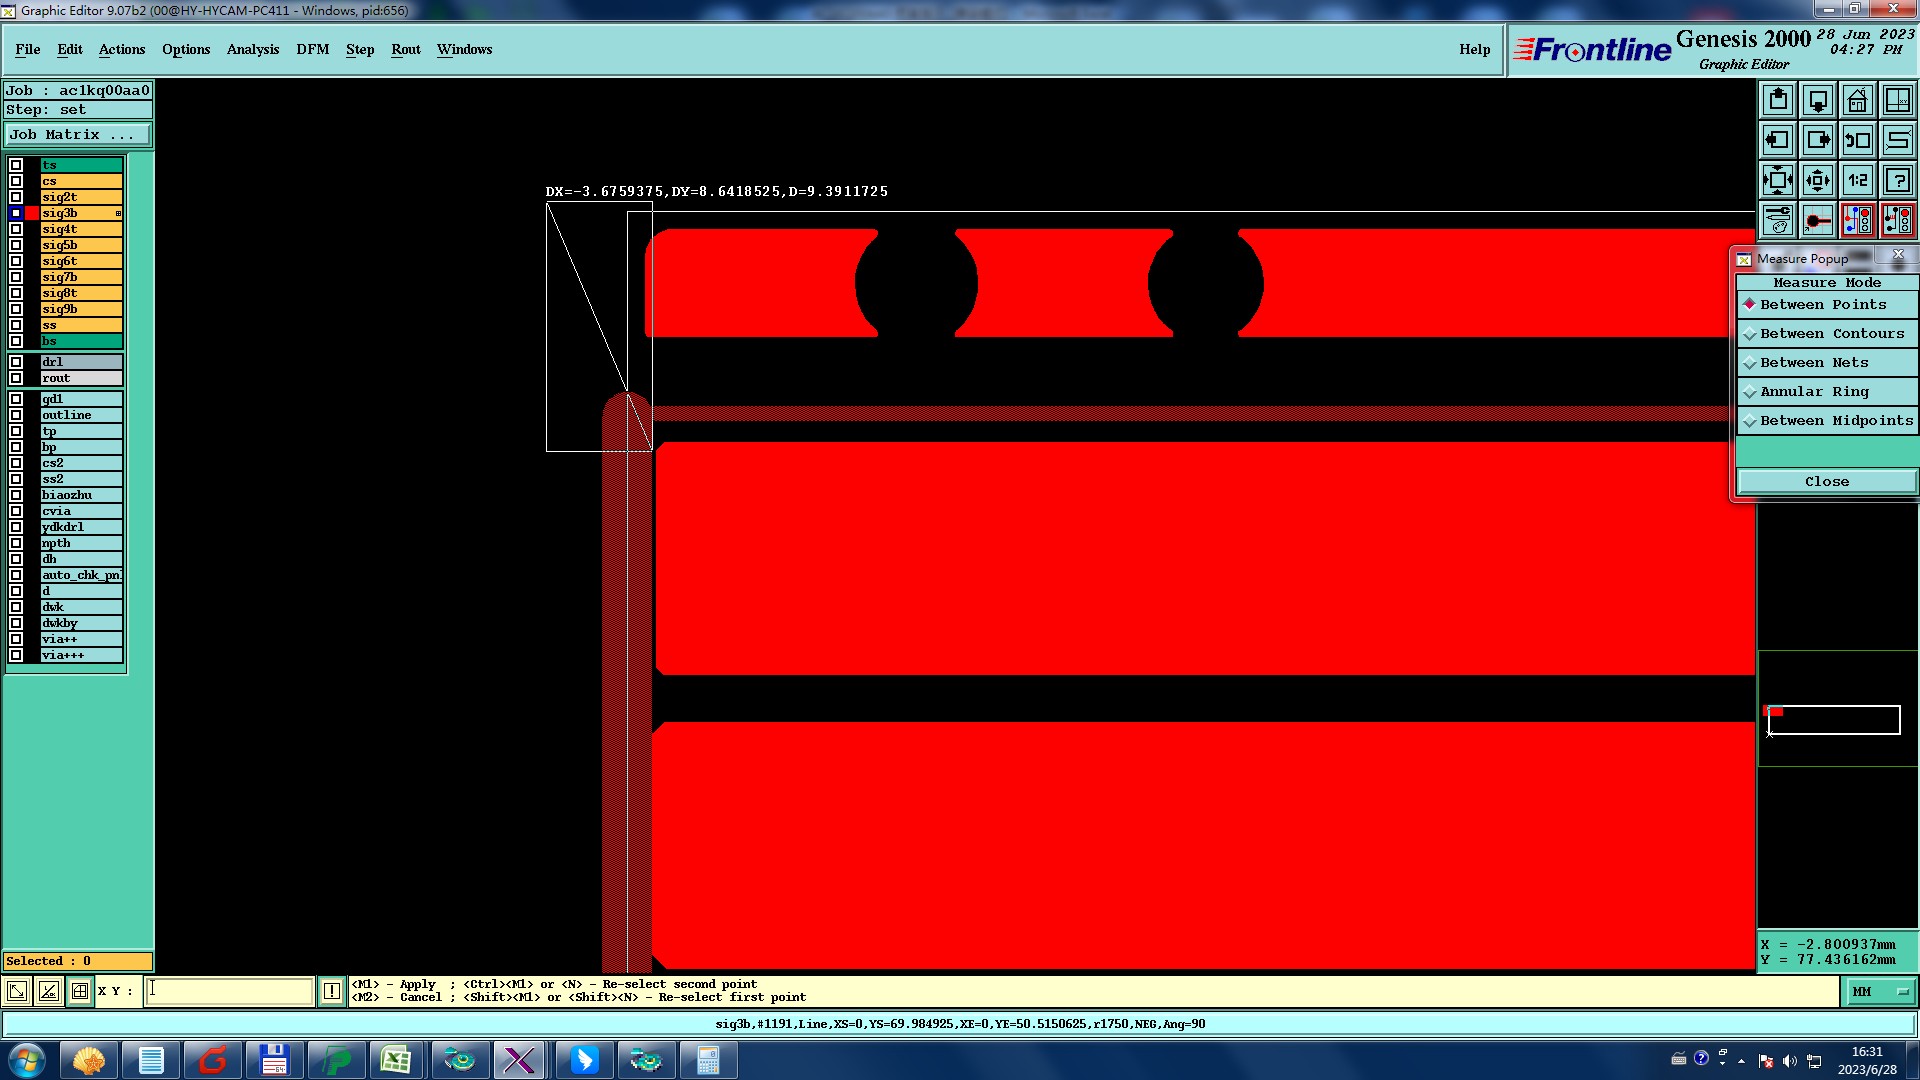
Task: Click the X Y coordinate input field
Action: pos(230,991)
